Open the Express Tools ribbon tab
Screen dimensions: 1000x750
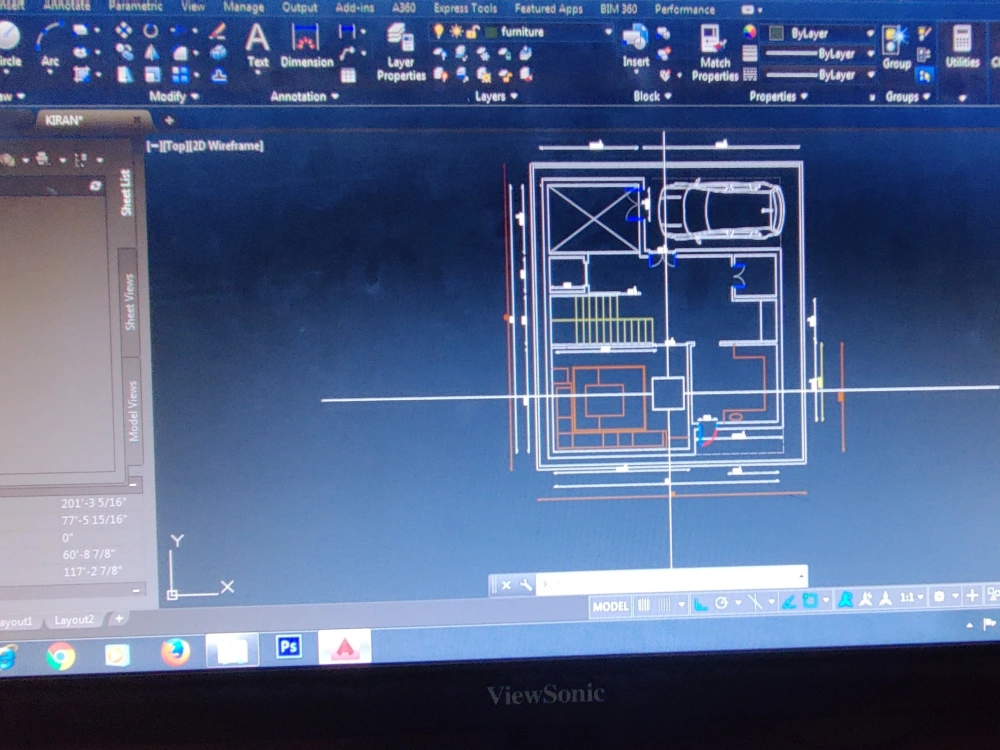pos(465,8)
